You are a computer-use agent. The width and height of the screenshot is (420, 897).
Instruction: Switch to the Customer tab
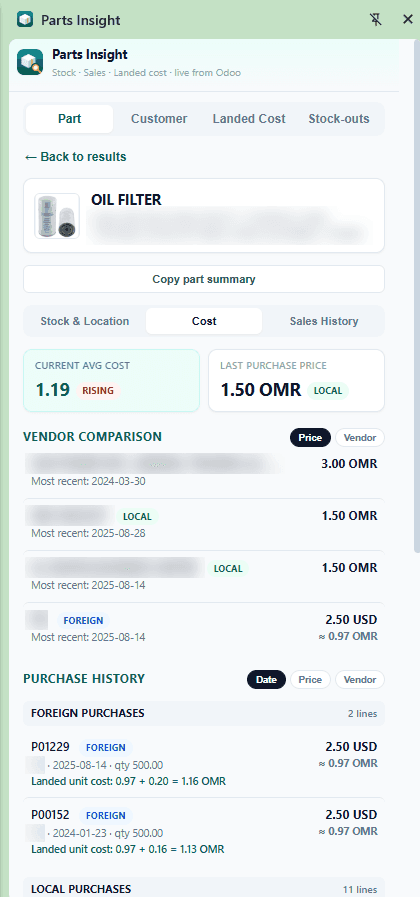click(159, 119)
